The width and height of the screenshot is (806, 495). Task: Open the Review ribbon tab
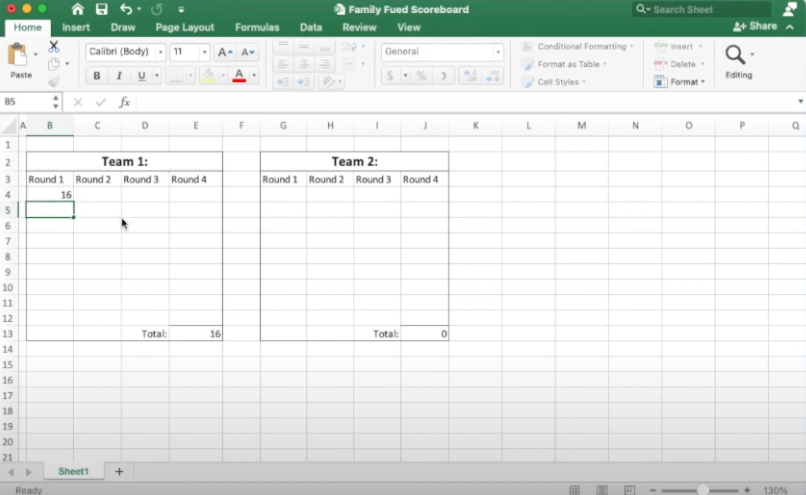pos(359,27)
